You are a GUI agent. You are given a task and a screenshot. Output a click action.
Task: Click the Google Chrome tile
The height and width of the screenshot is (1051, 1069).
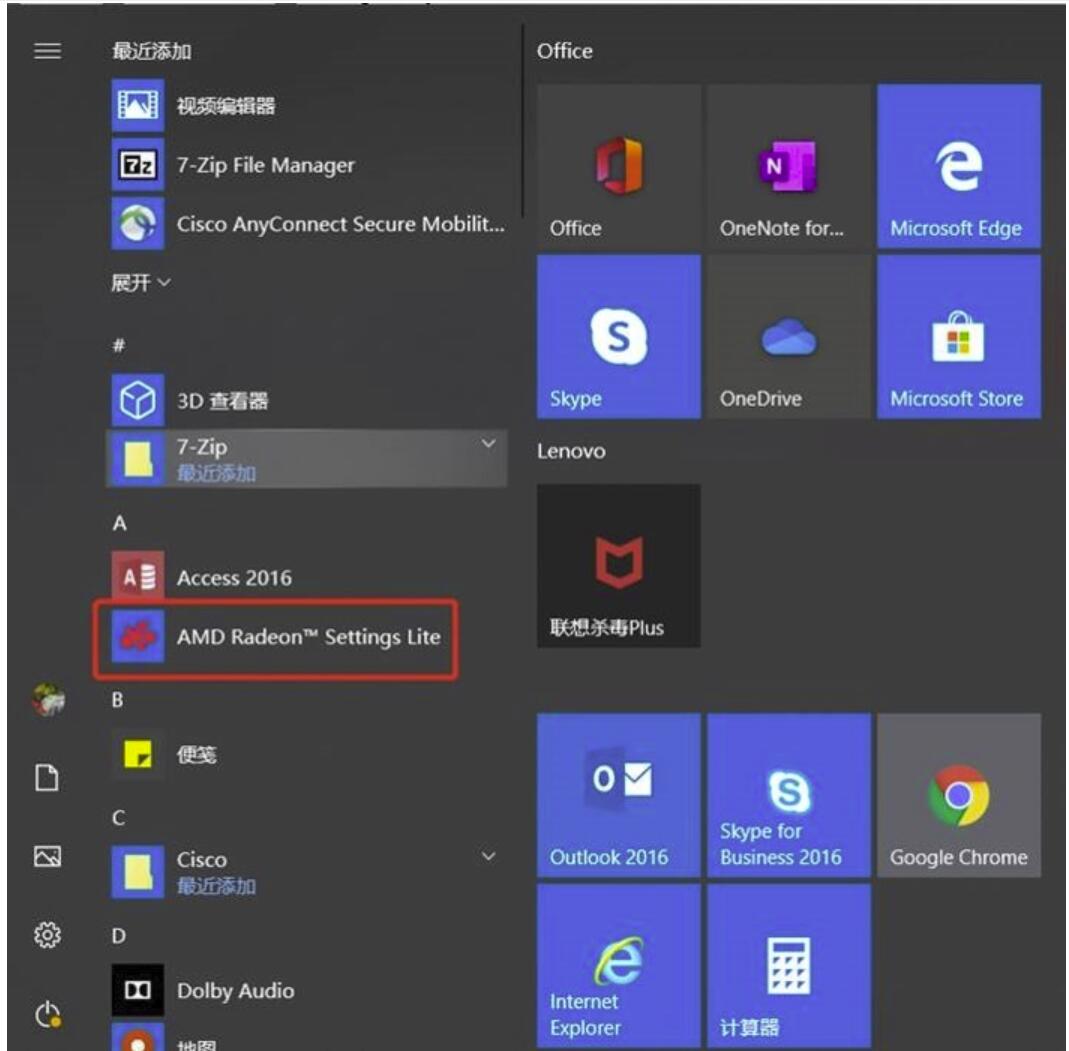(958, 796)
